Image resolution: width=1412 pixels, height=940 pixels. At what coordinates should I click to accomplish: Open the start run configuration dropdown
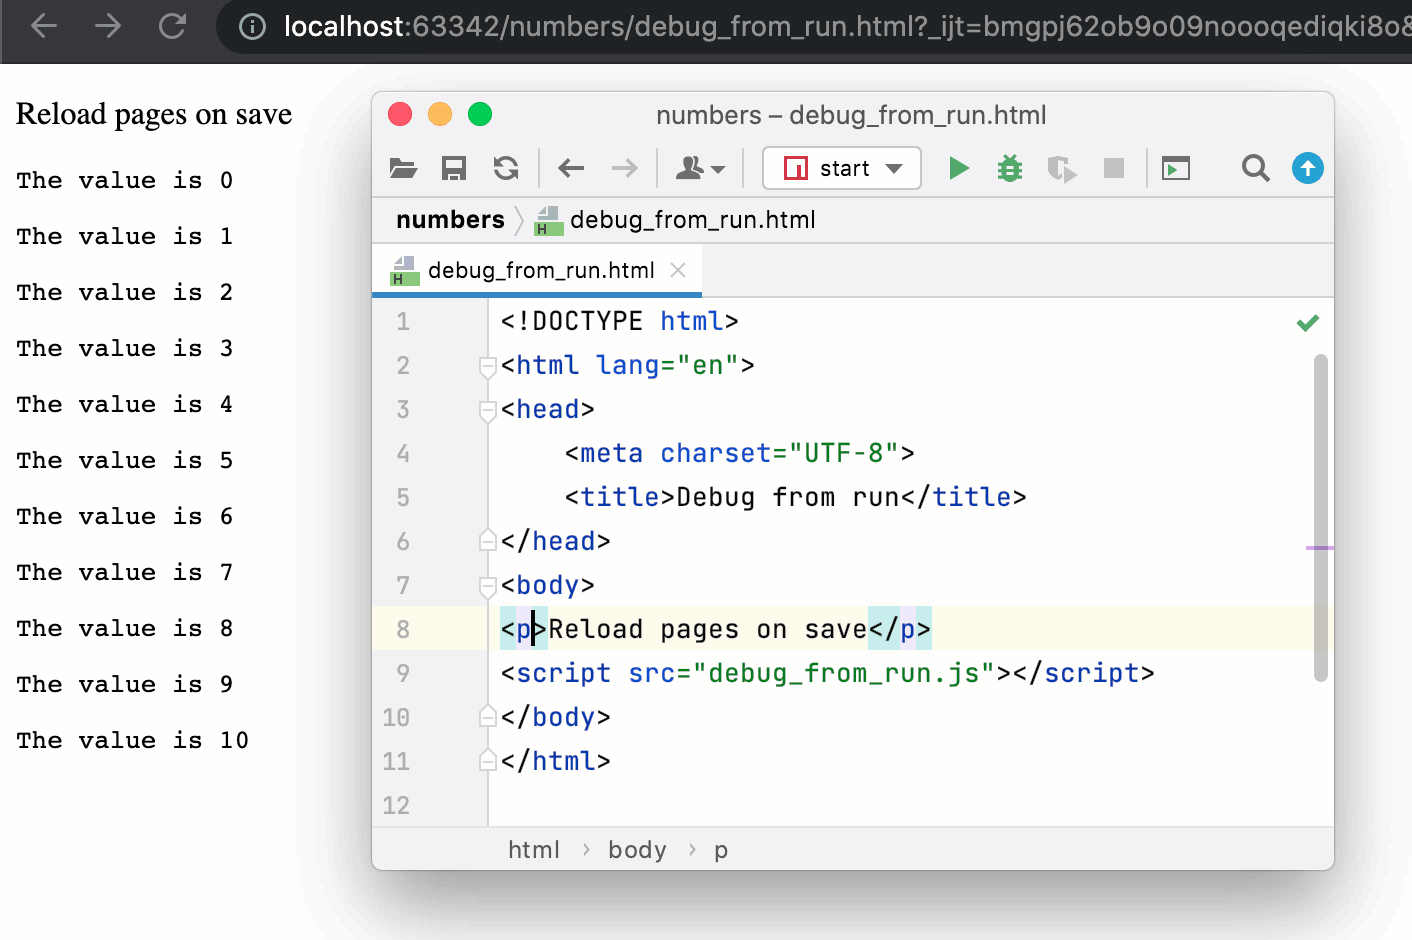(841, 168)
